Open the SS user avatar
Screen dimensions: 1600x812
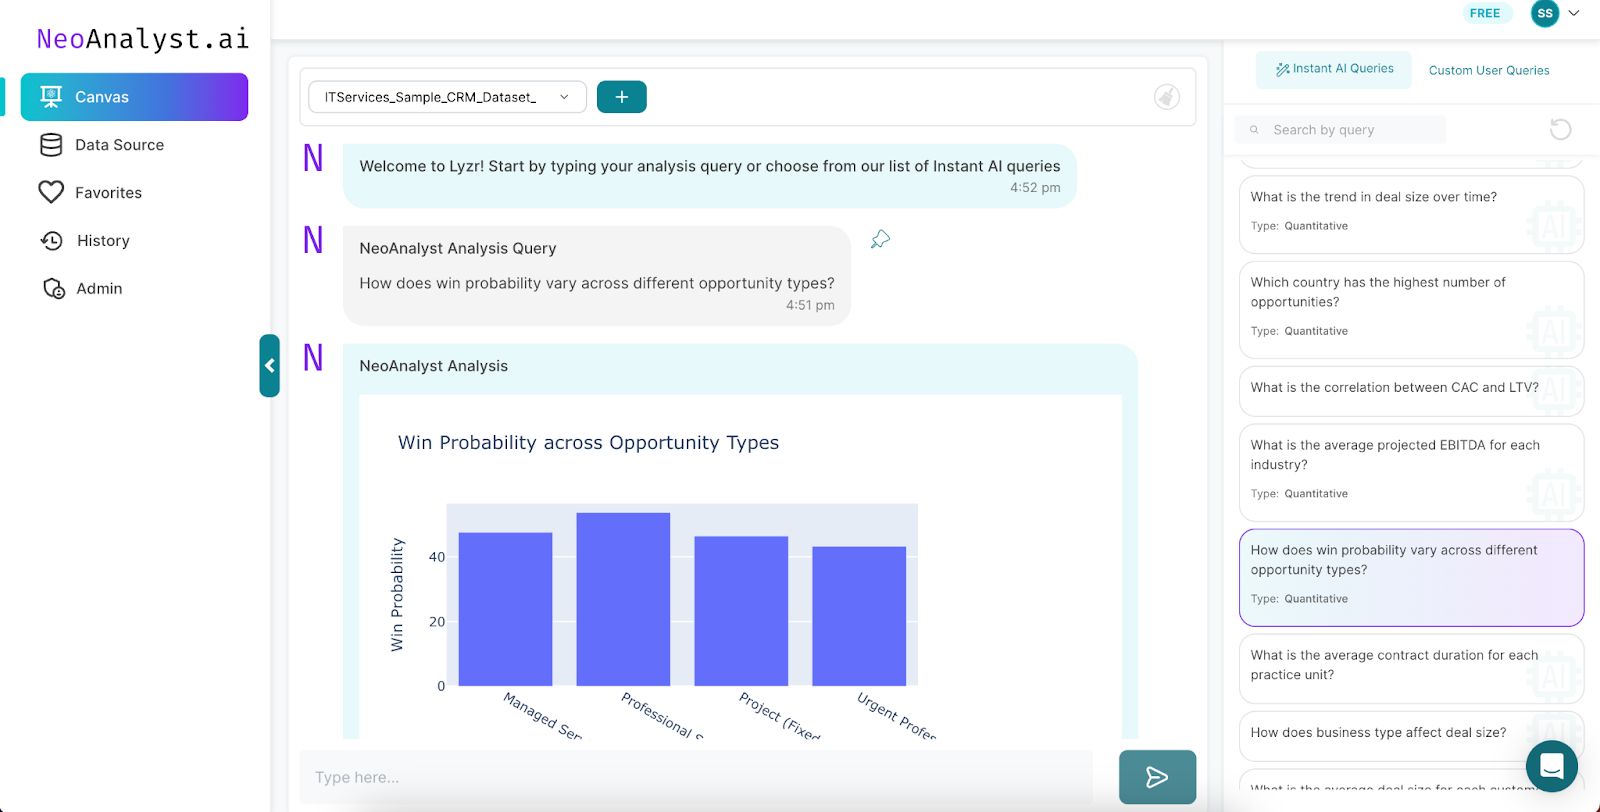tap(1545, 13)
